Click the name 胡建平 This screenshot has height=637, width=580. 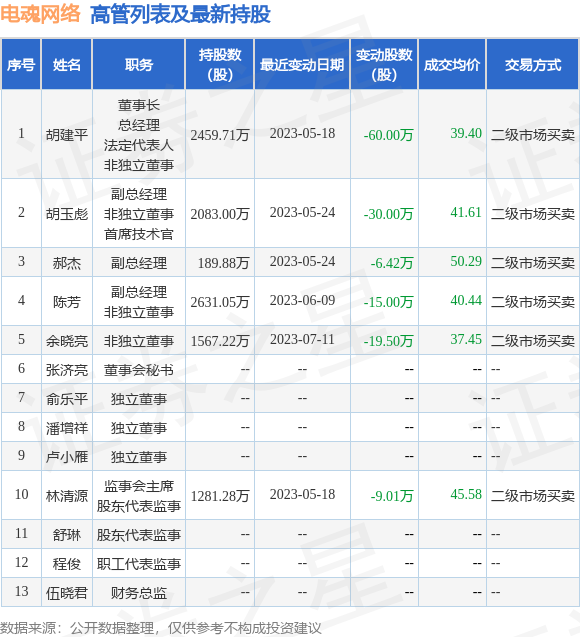[67, 134]
